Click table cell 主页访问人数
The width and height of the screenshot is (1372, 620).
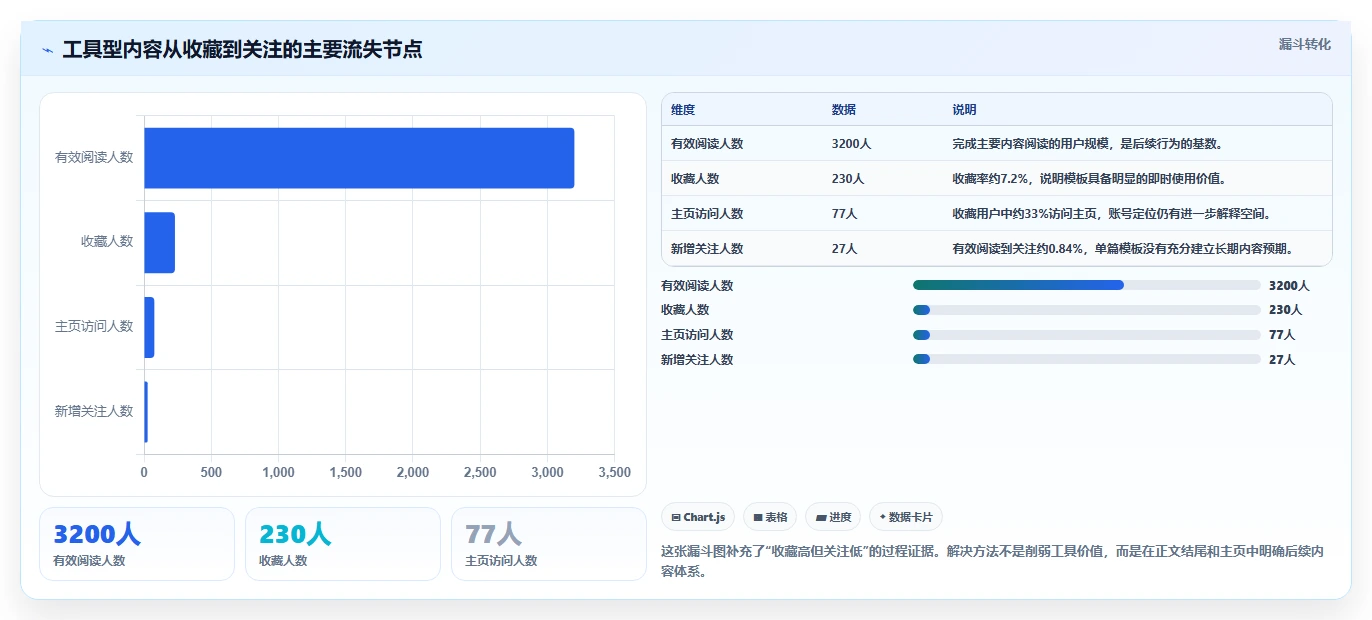[x=707, y=214]
